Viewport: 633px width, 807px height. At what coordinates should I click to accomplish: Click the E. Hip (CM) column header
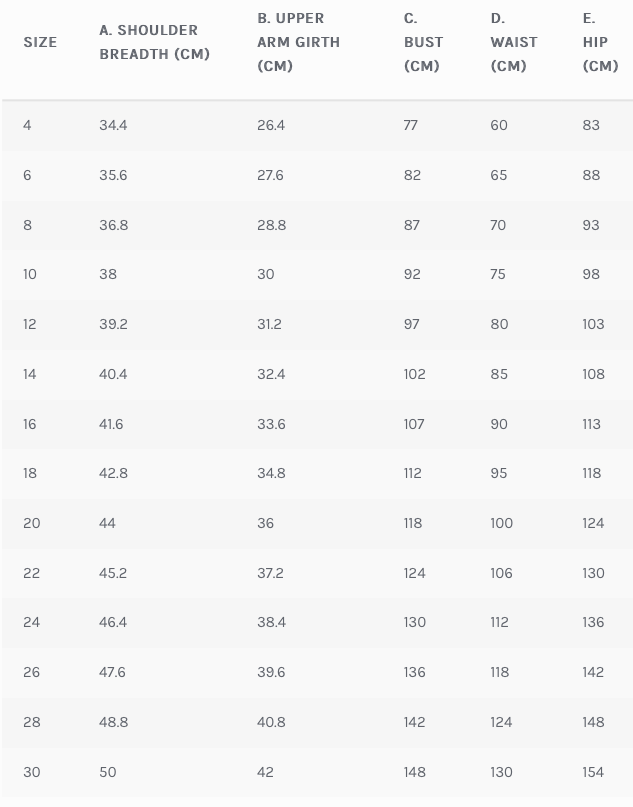tap(600, 42)
